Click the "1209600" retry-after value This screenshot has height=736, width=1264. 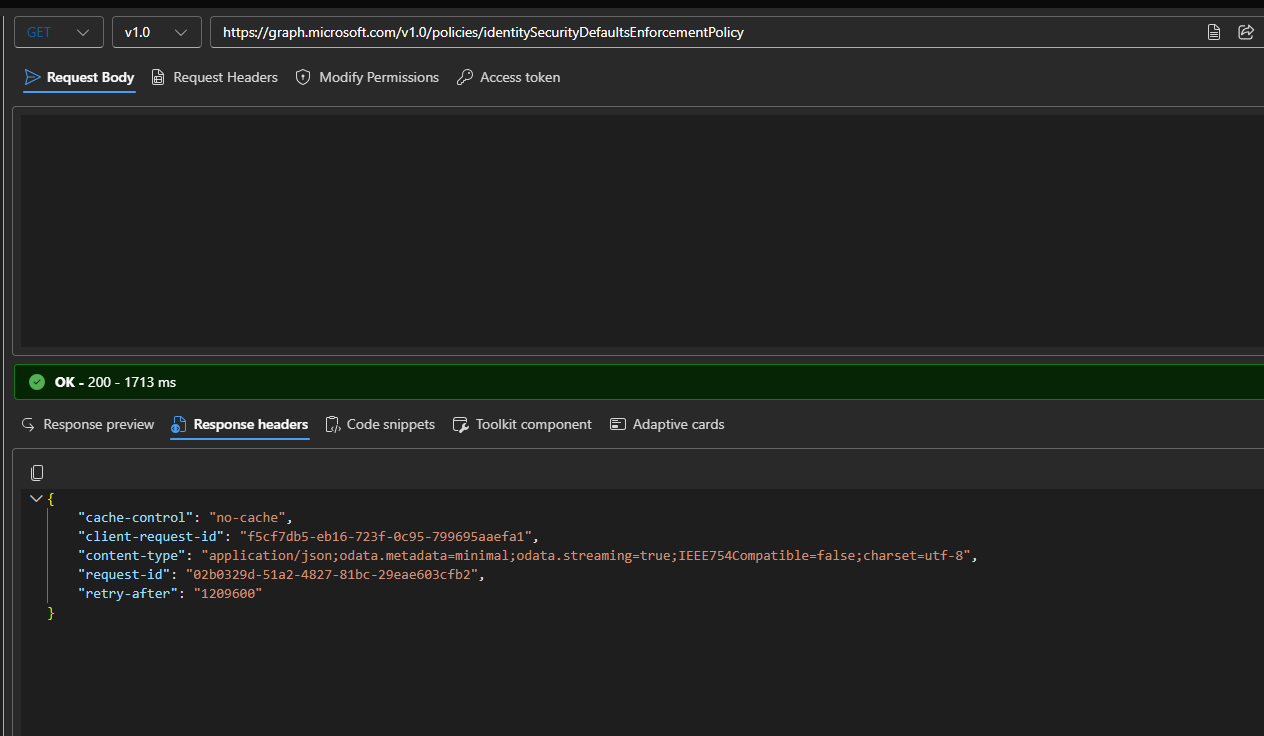pyautogui.click(x=228, y=593)
